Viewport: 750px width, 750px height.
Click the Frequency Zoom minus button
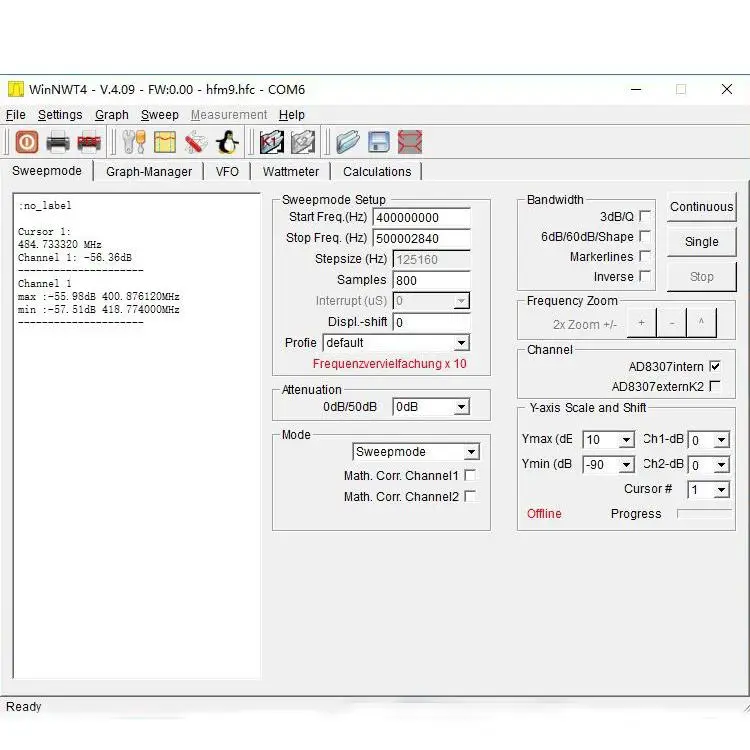(672, 323)
